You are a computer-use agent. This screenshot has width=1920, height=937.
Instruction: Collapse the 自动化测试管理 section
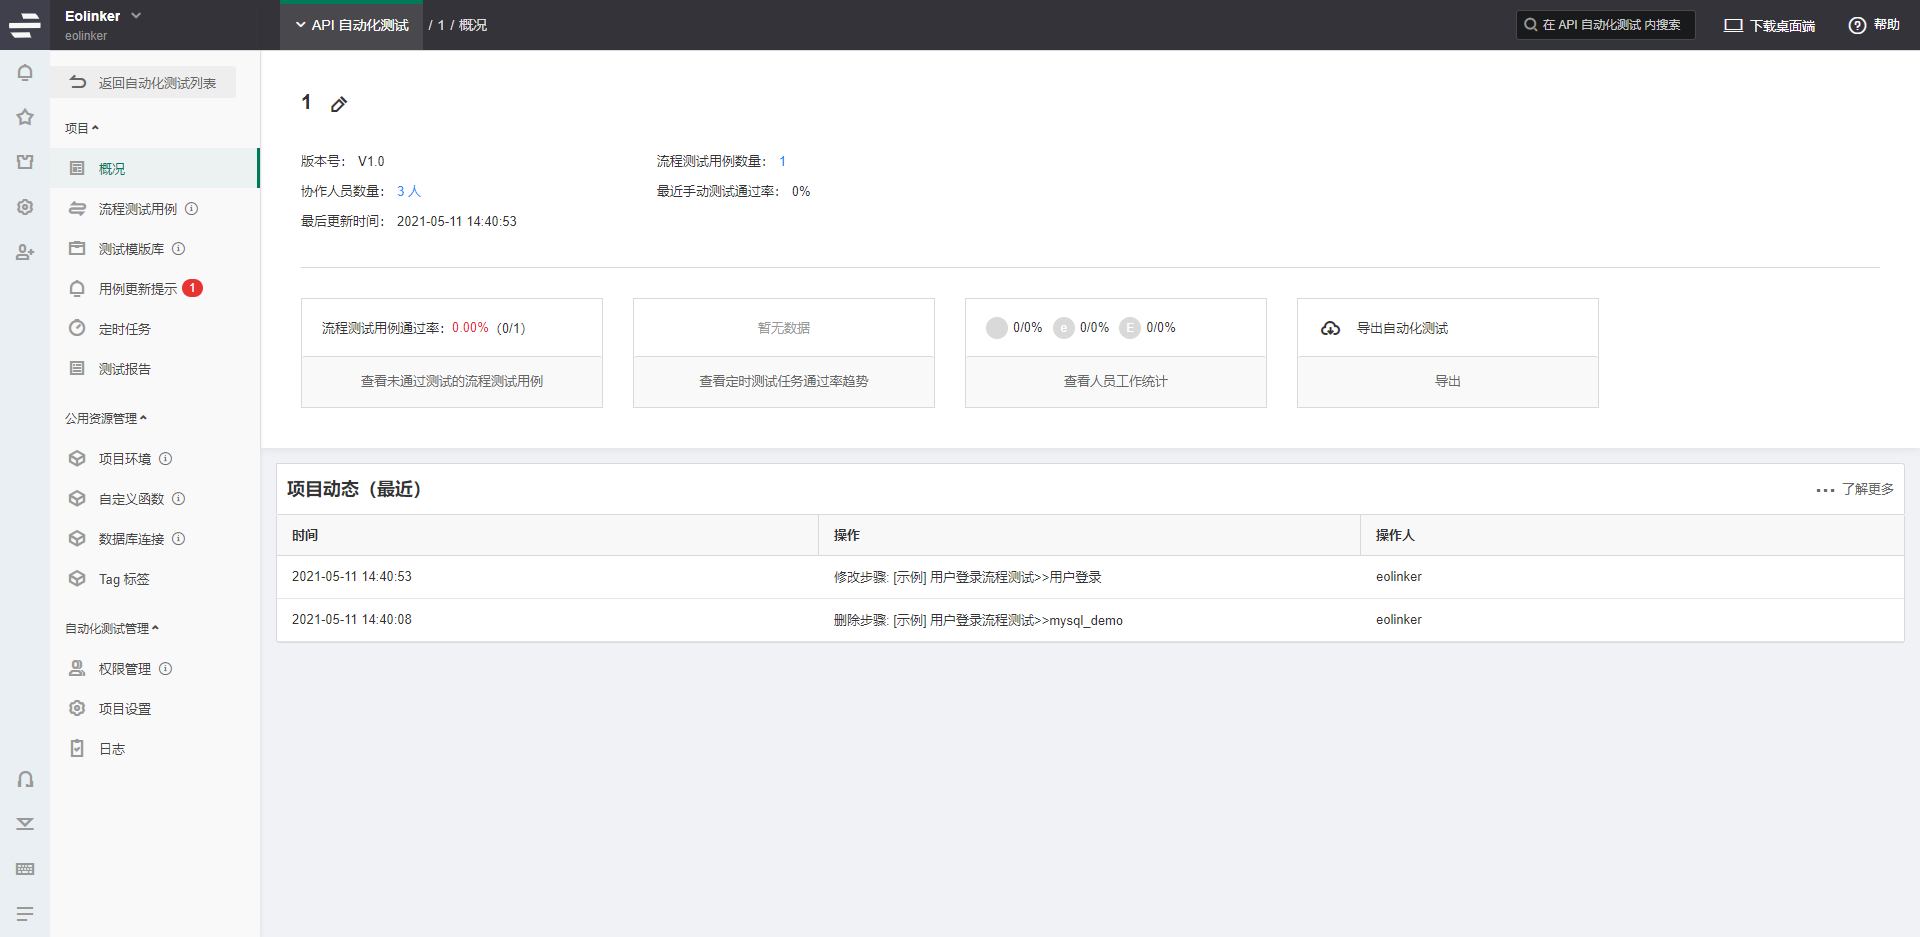coord(112,628)
